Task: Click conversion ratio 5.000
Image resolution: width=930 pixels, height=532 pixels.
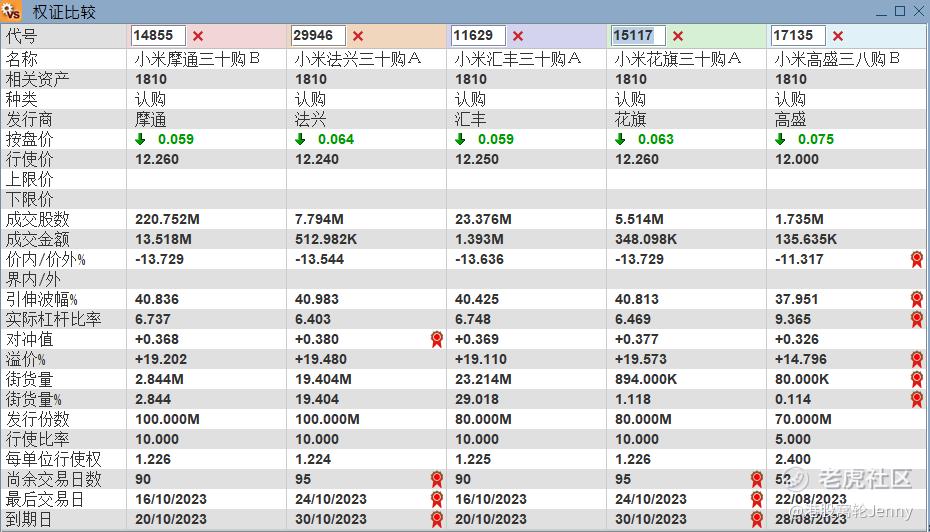Action: point(793,439)
